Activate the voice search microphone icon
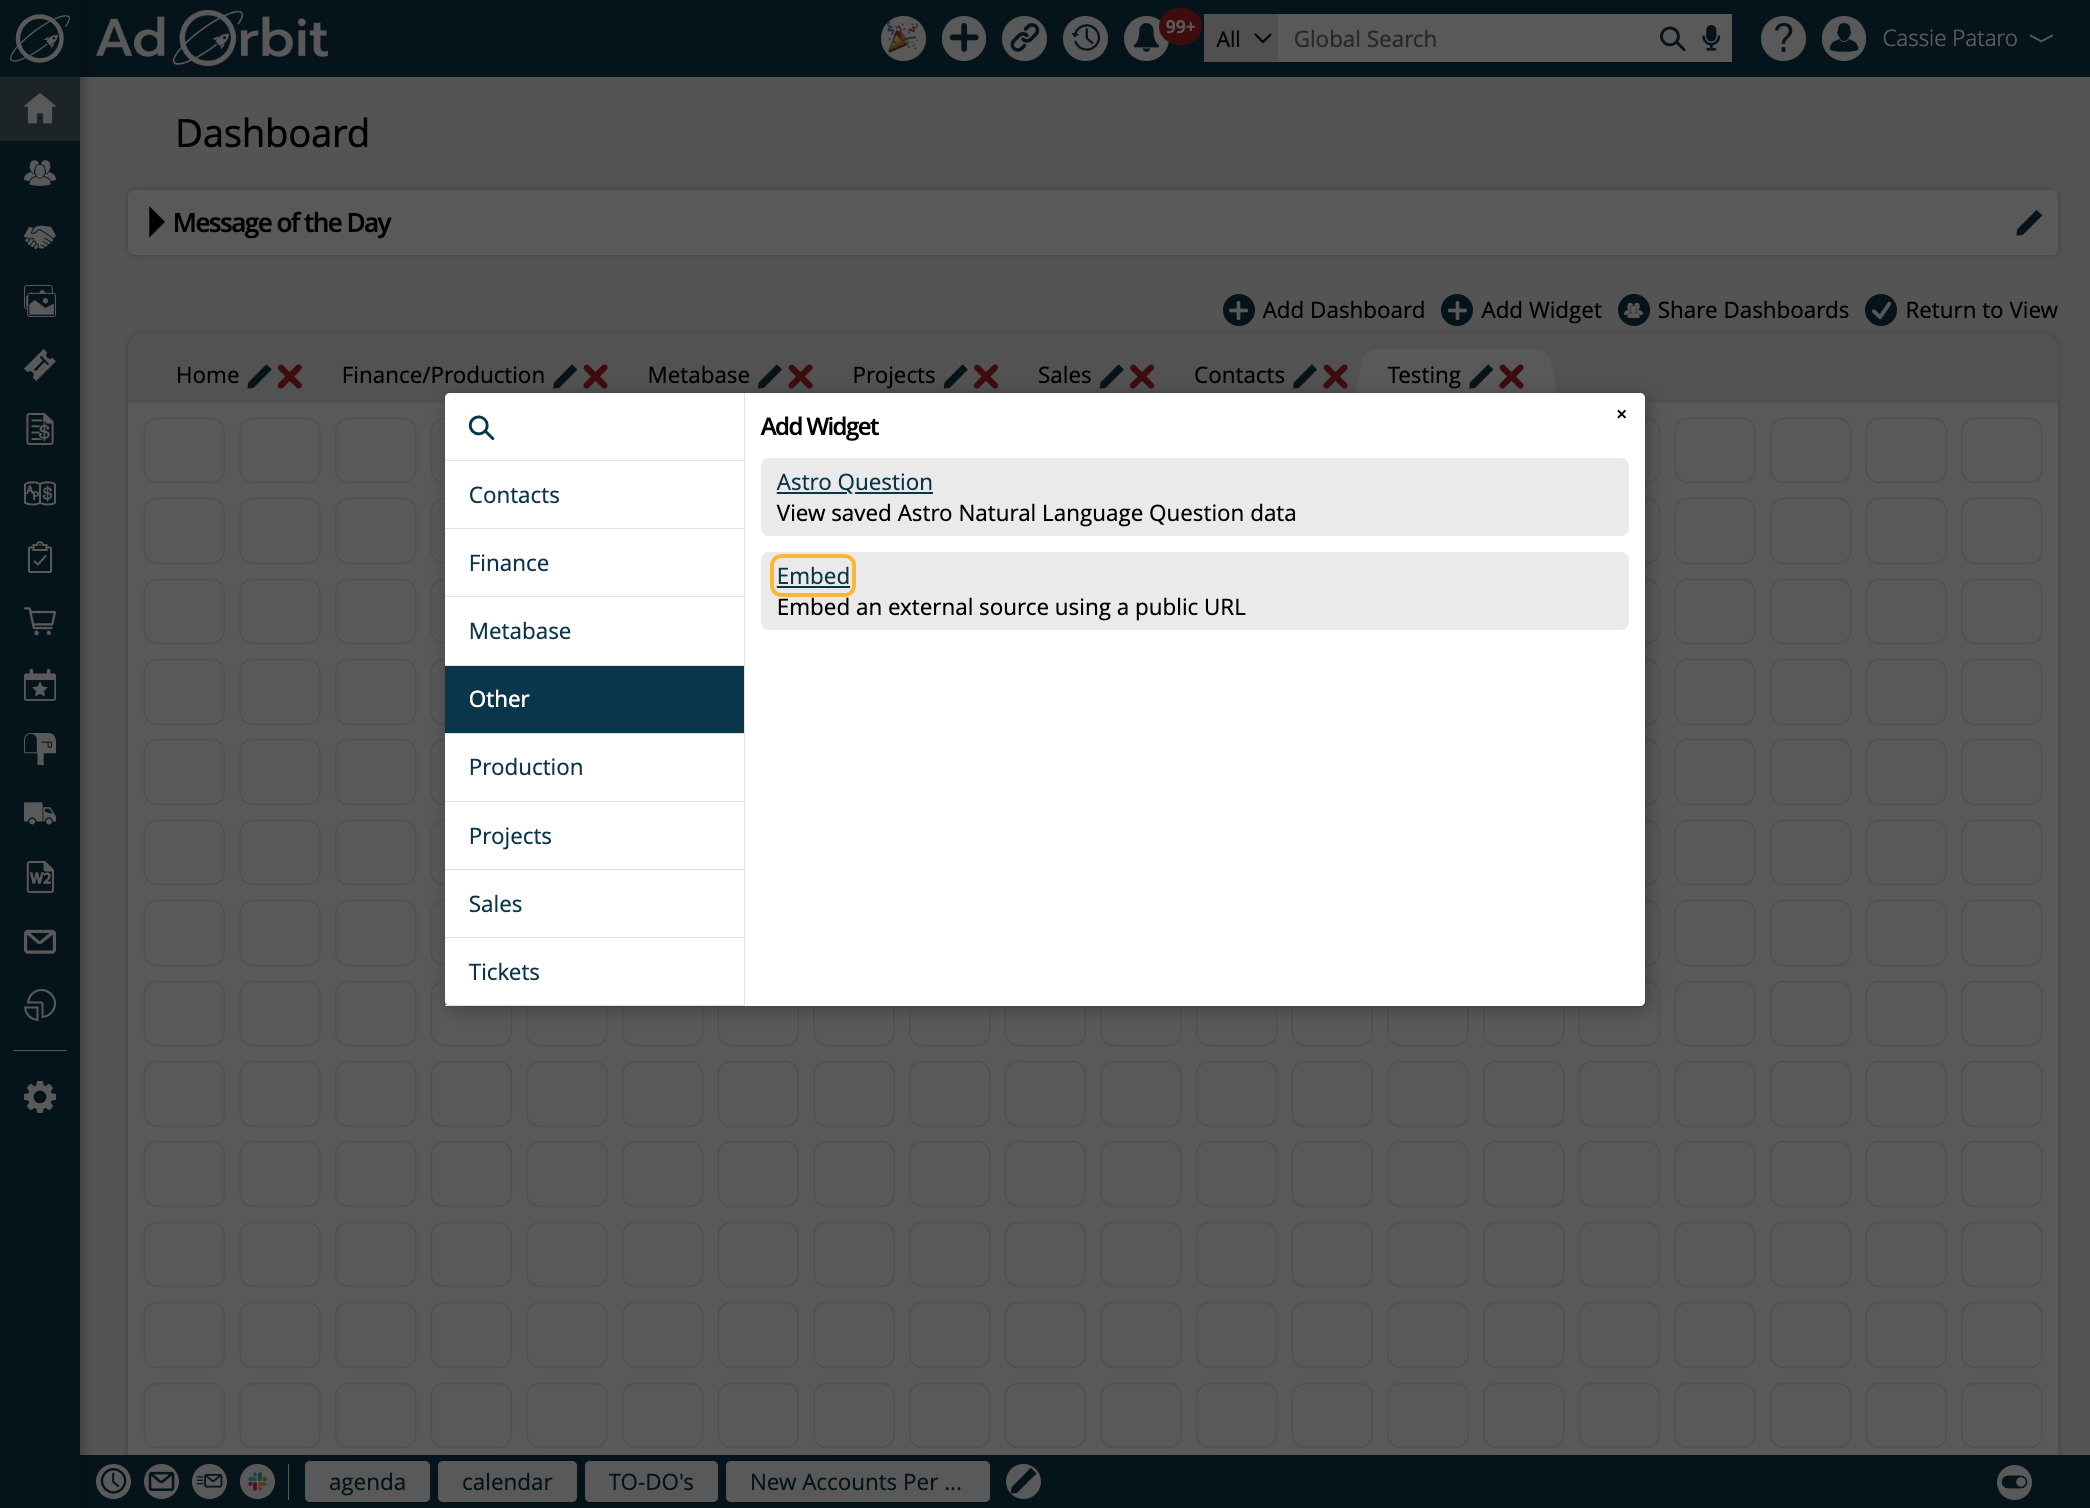This screenshot has height=1508, width=2090. coord(1708,37)
